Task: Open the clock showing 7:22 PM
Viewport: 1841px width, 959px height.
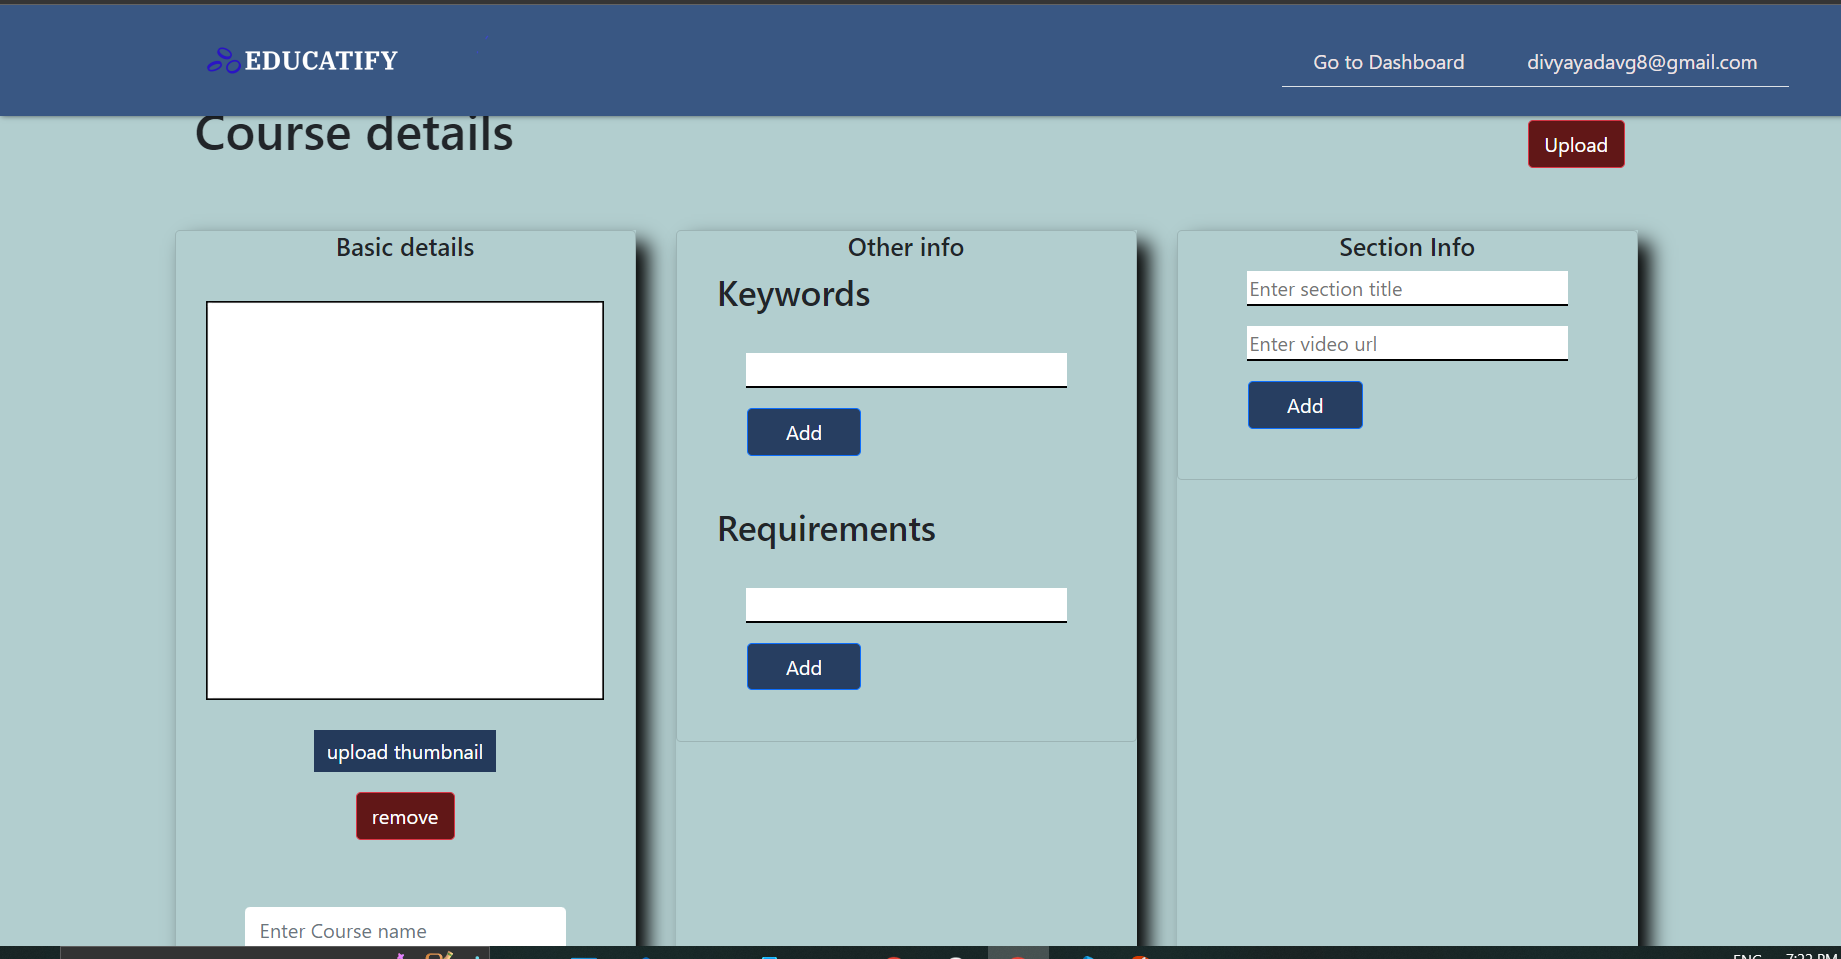Action: coord(1812,954)
